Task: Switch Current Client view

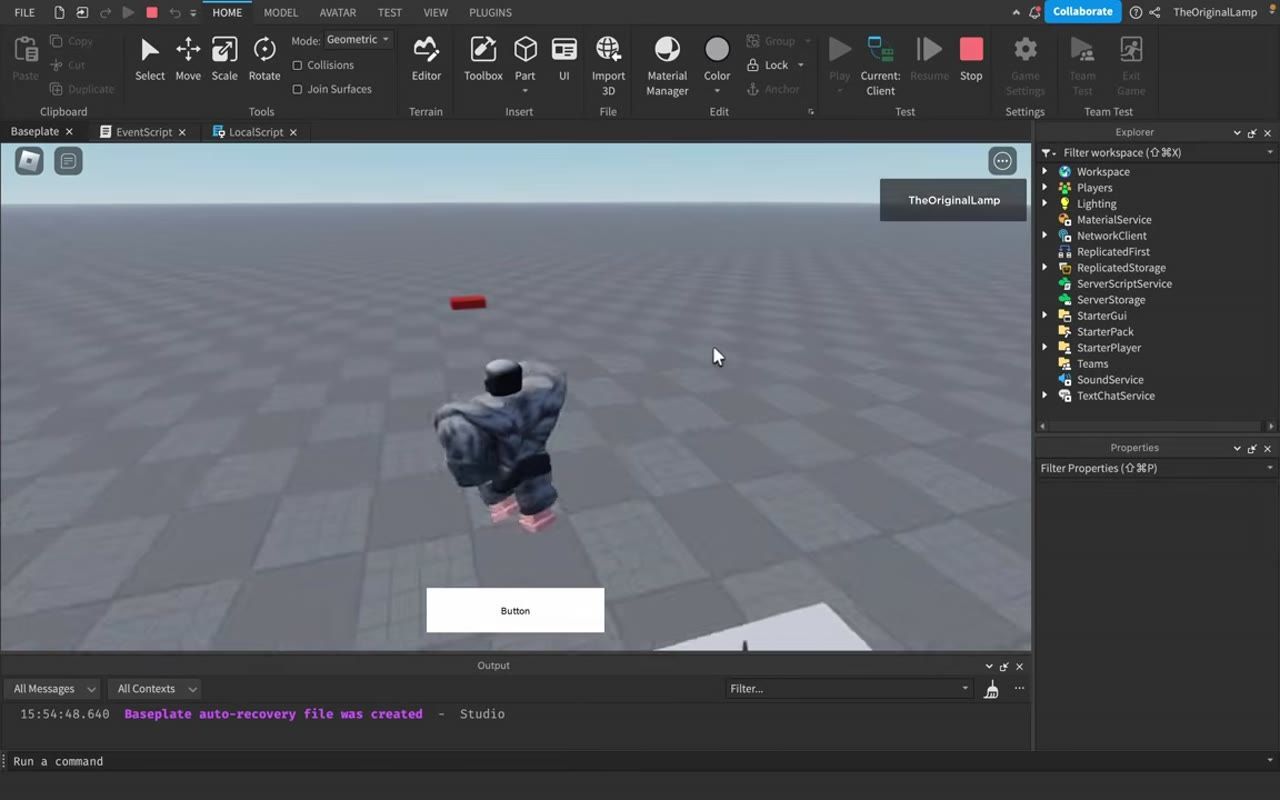Action: pos(880,66)
